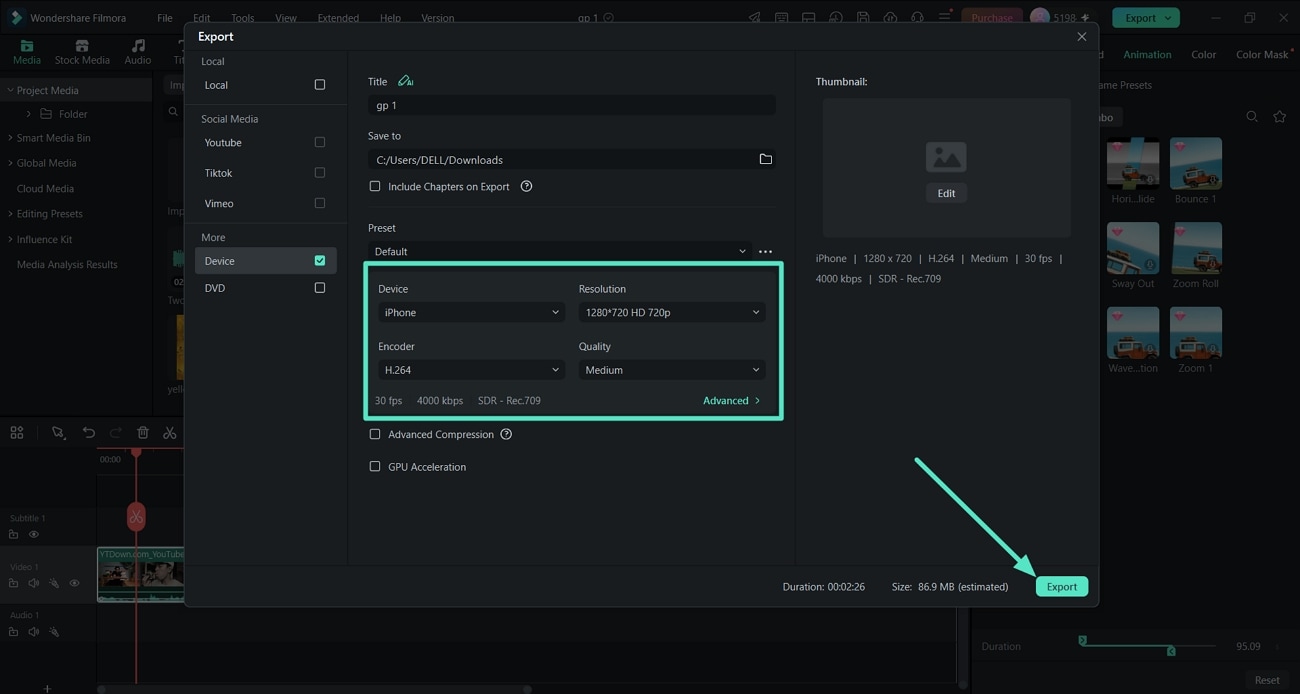Viewport: 1300px width, 694px height.
Task: Close the Export dialog
Action: (x=1081, y=36)
